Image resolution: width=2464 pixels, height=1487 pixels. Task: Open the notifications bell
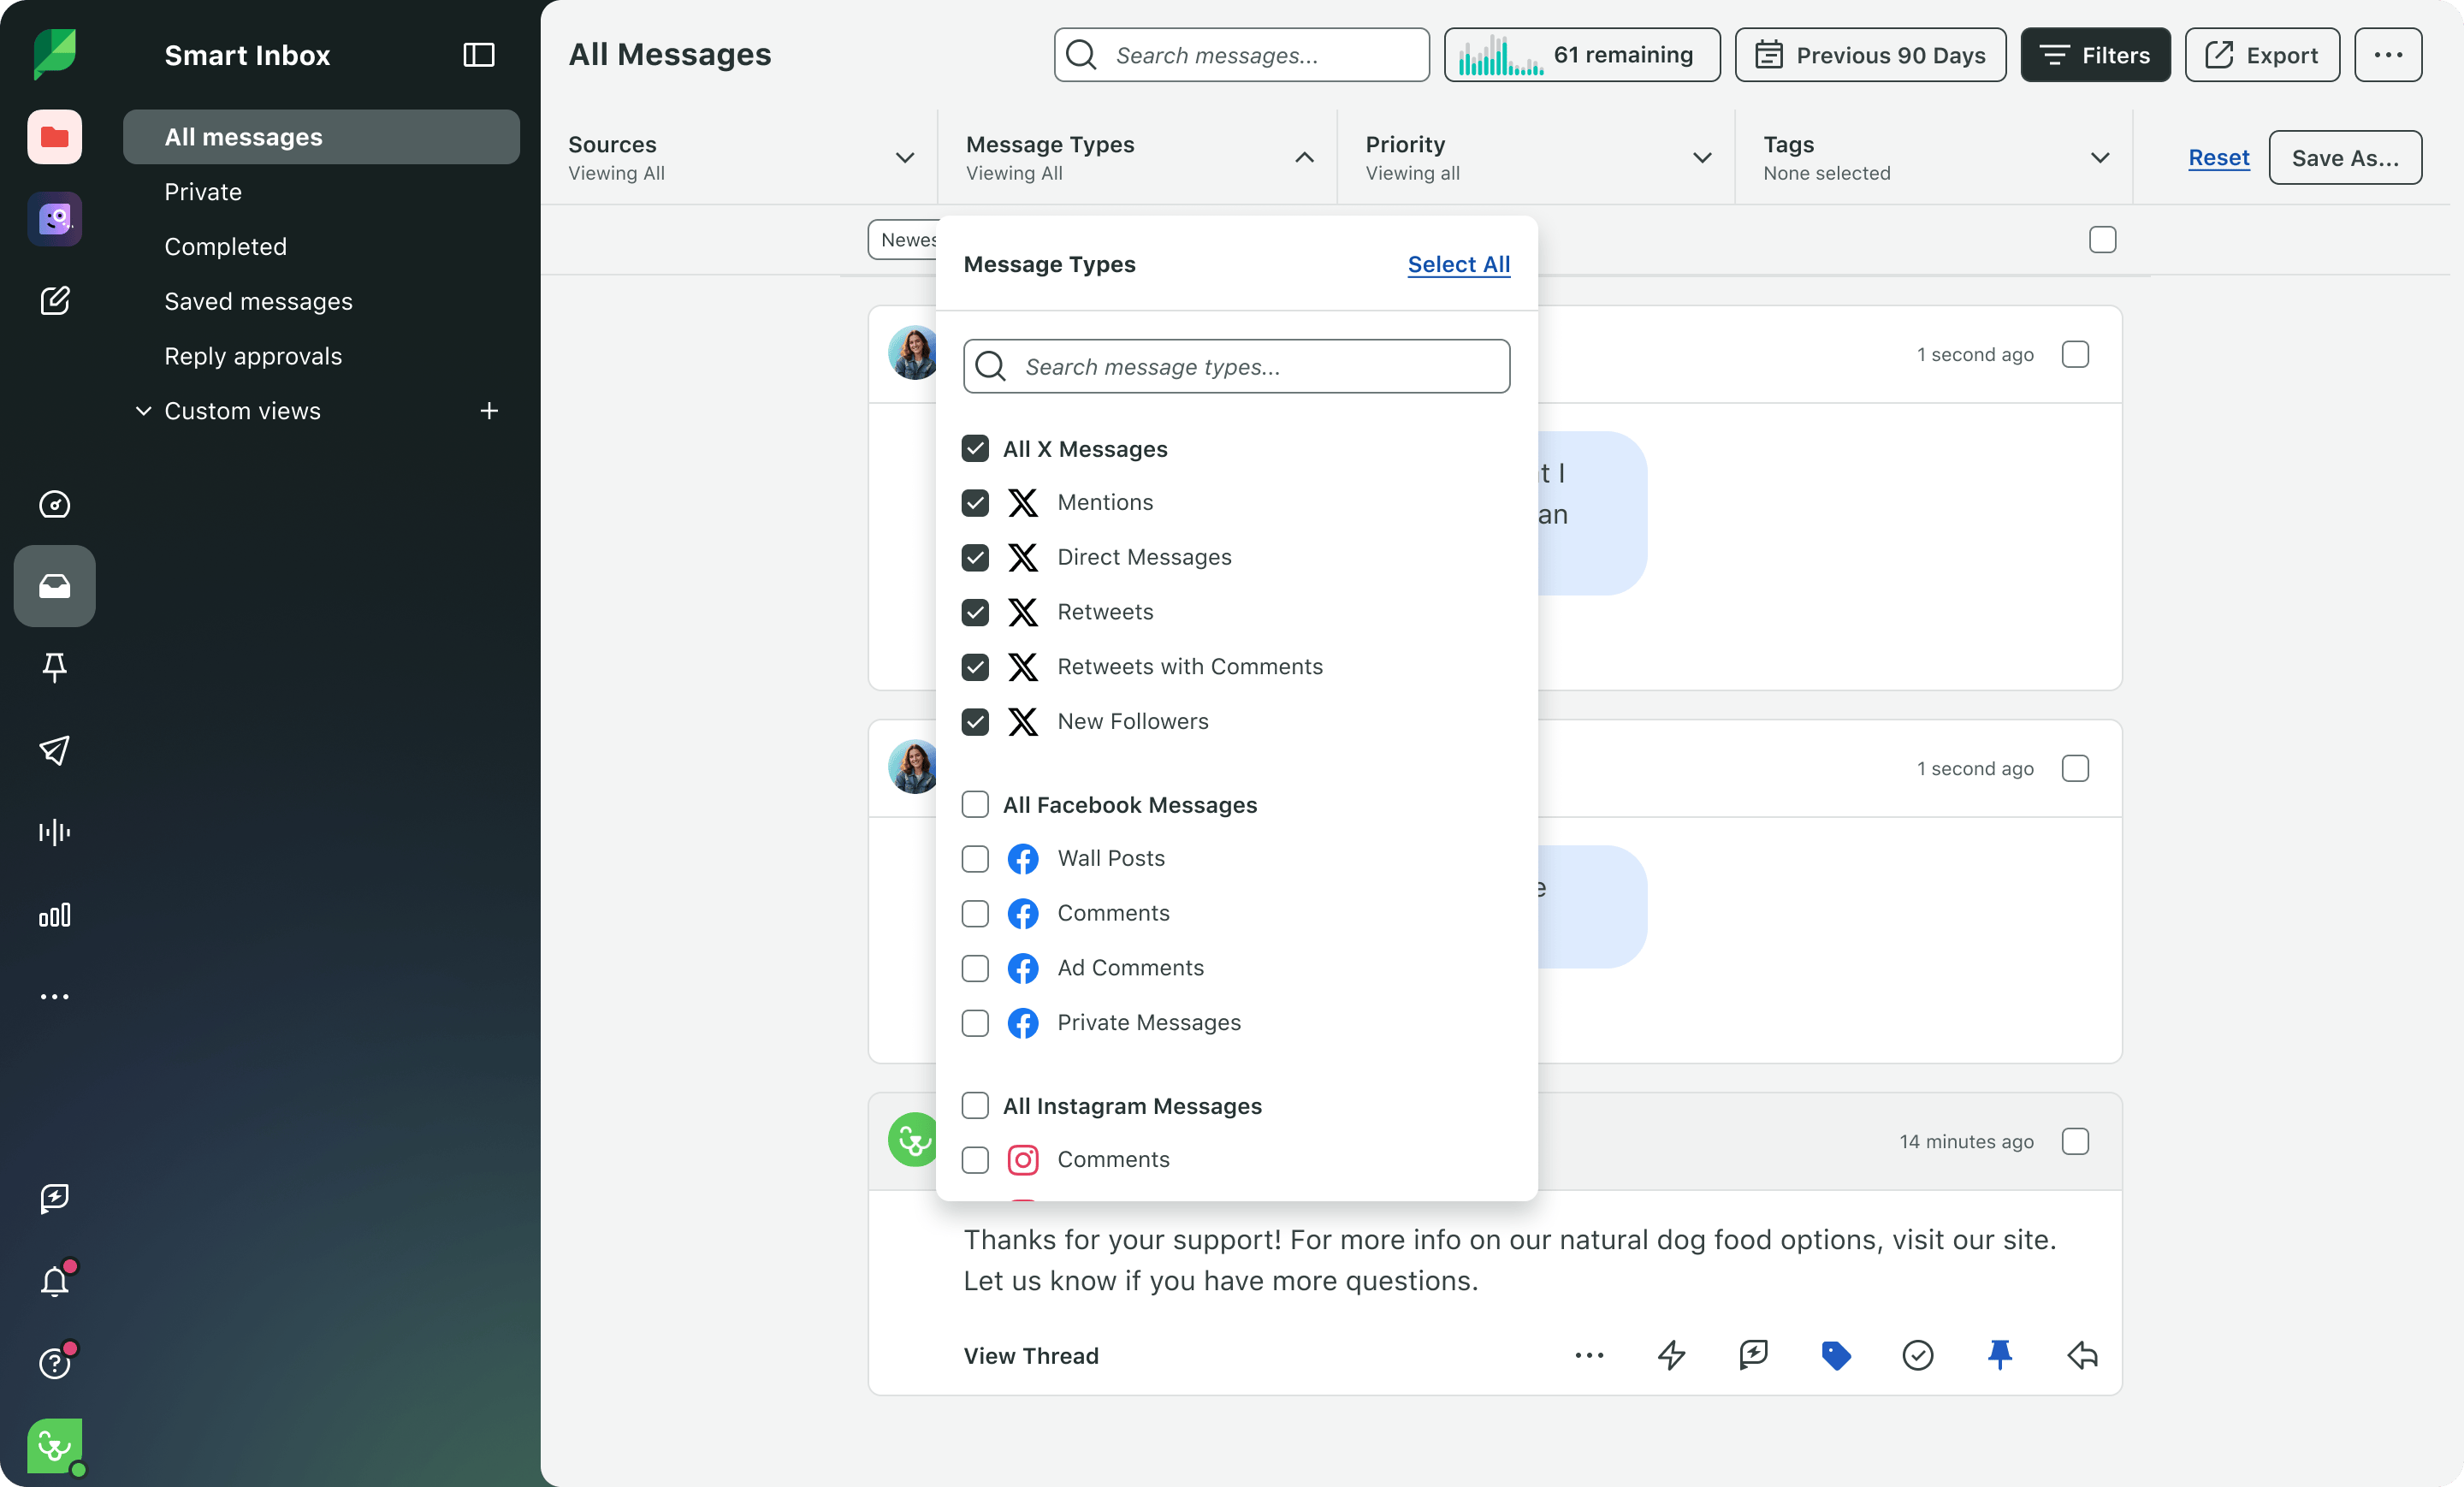(54, 1280)
